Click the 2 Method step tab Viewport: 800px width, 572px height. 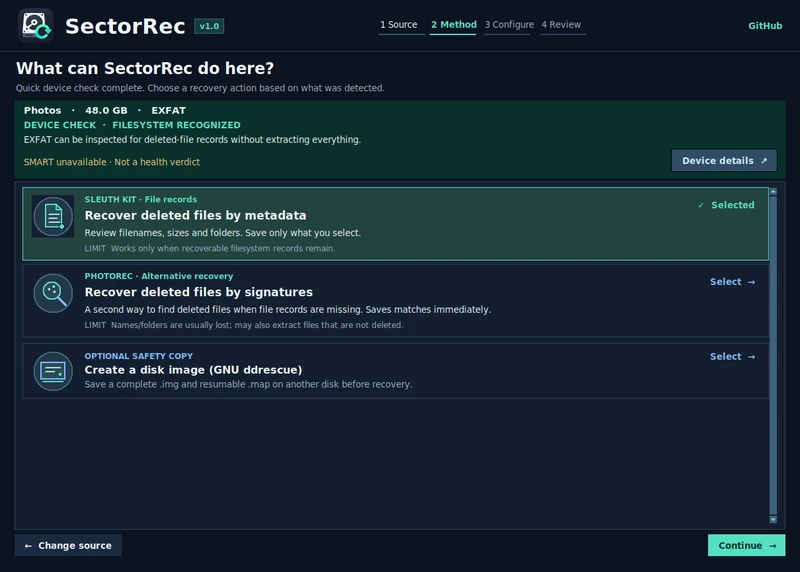pyautogui.click(x=453, y=26)
